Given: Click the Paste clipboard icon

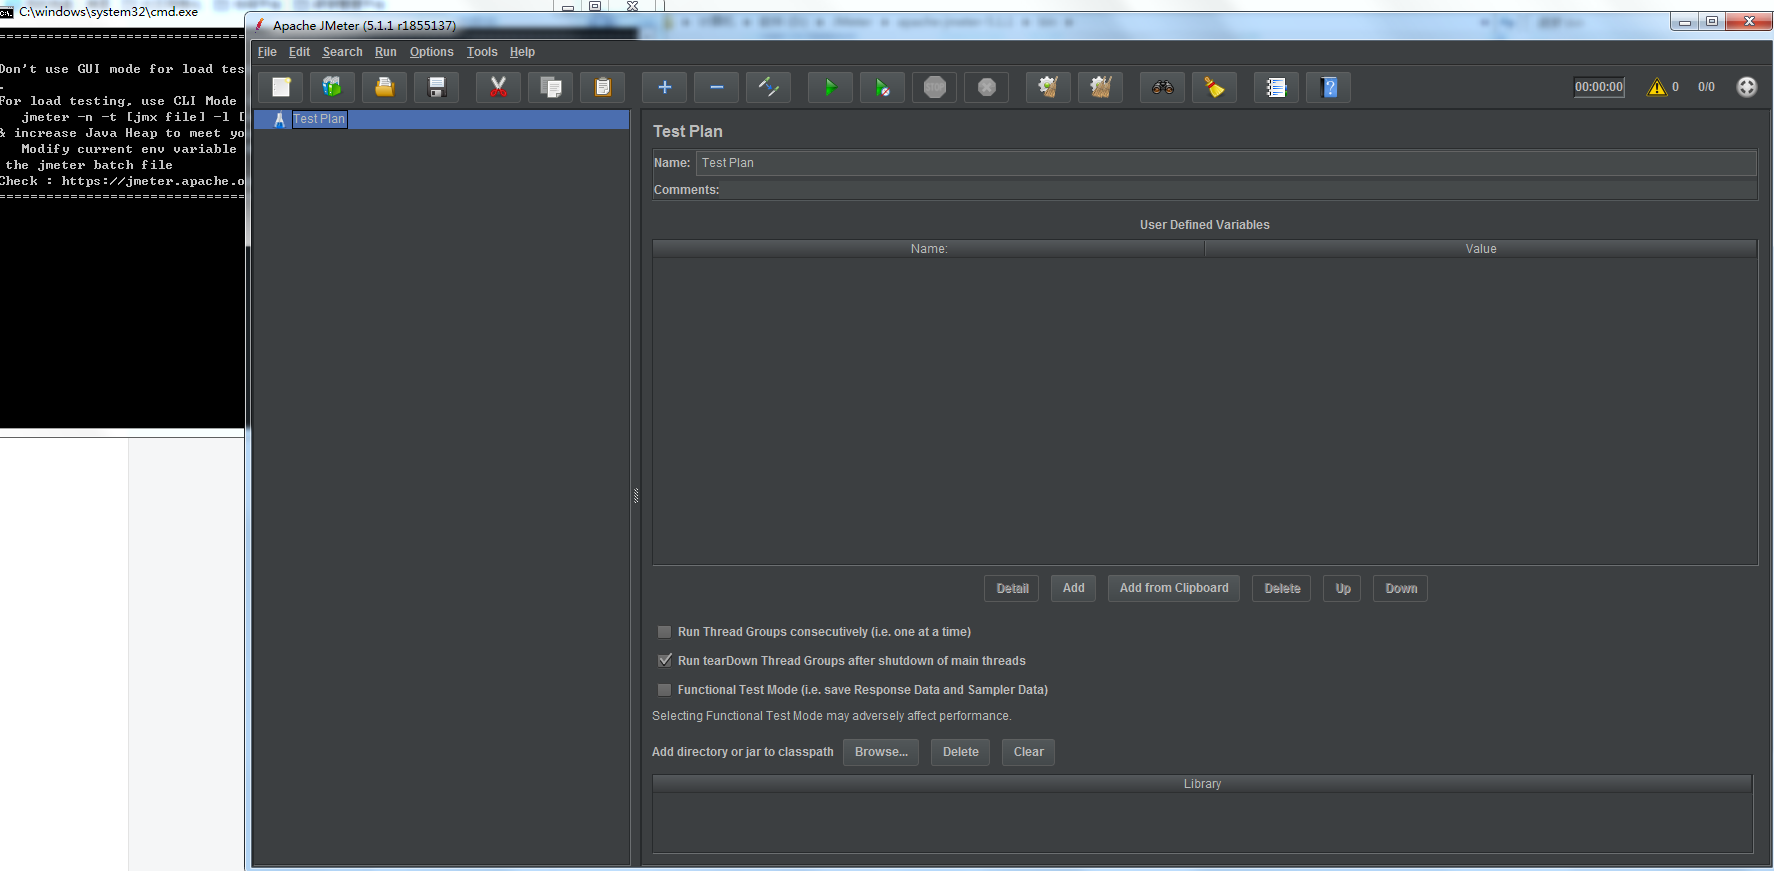Looking at the screenshot, I should (603, 88).
